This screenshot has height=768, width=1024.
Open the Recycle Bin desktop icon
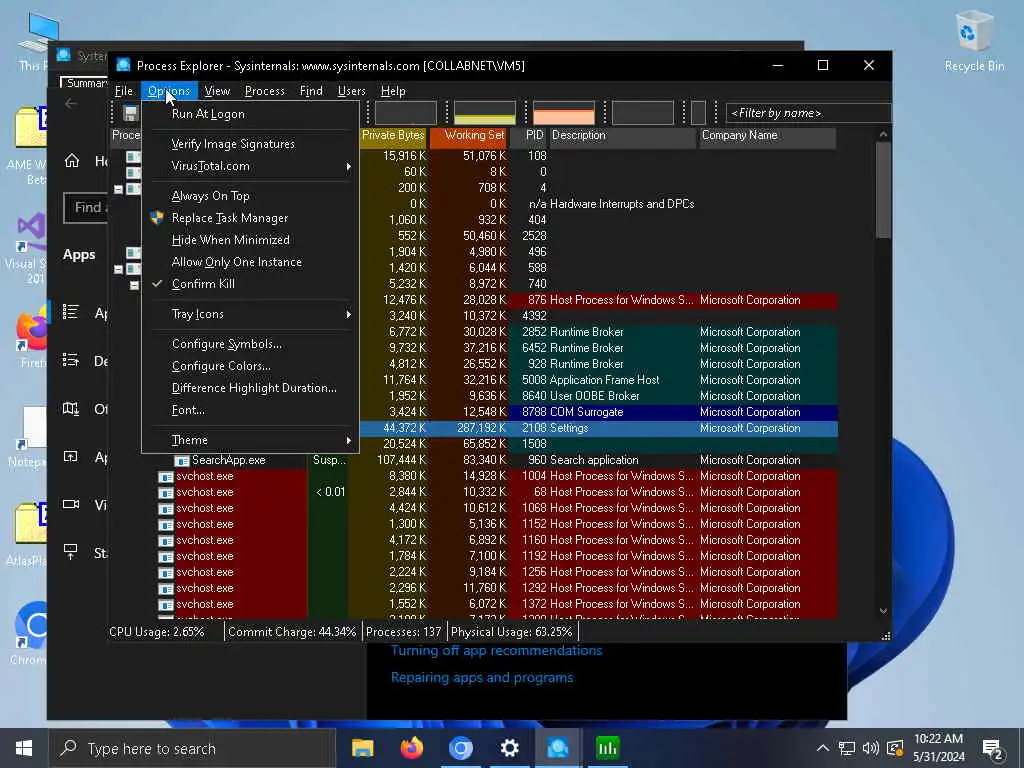pos(974,40)
